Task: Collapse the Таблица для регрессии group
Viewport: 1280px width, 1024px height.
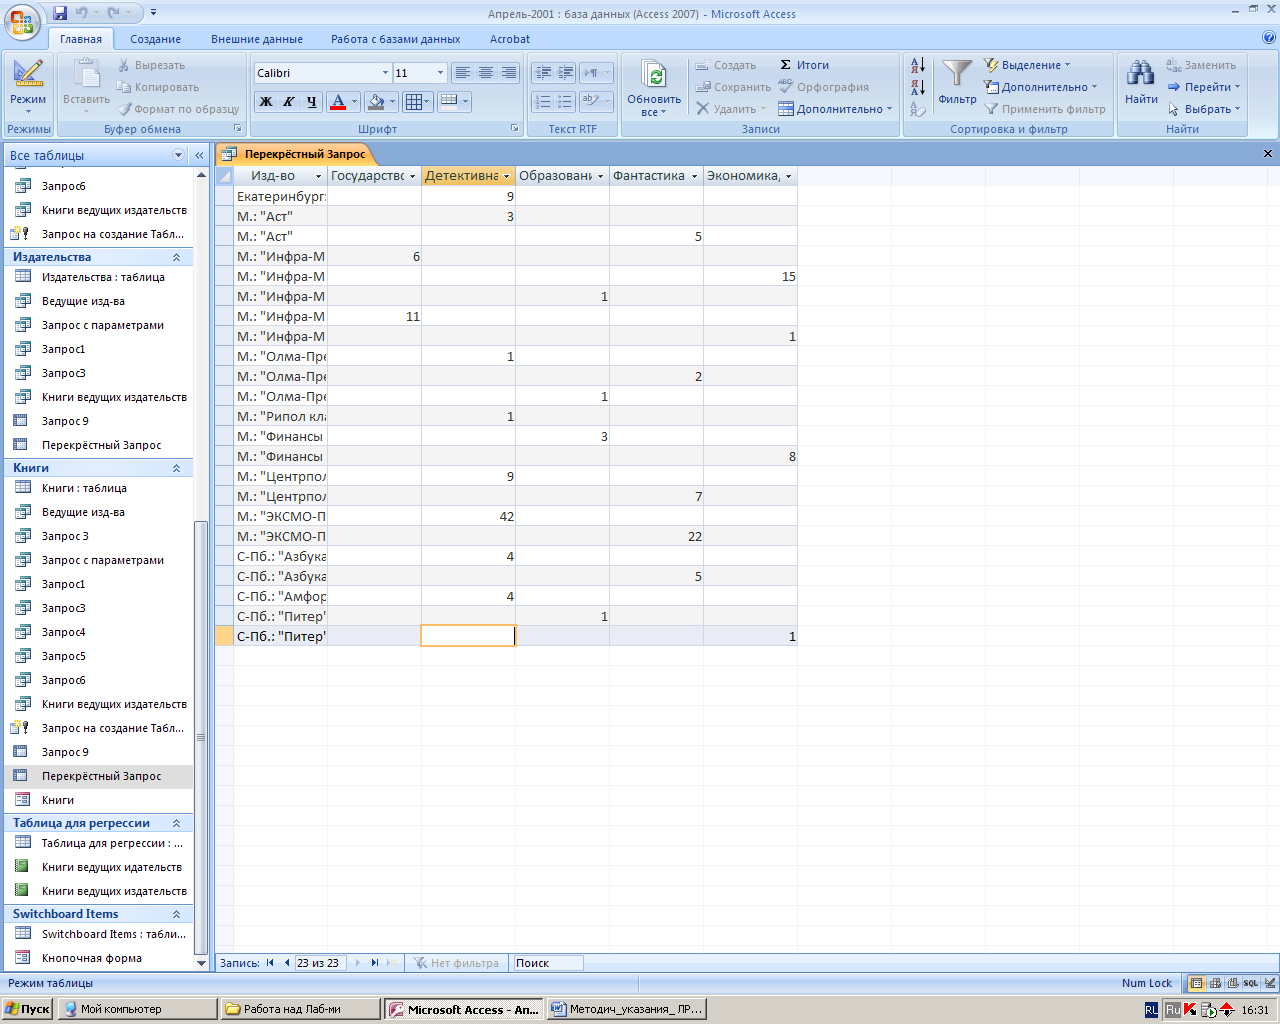Action: coord(177,823)
